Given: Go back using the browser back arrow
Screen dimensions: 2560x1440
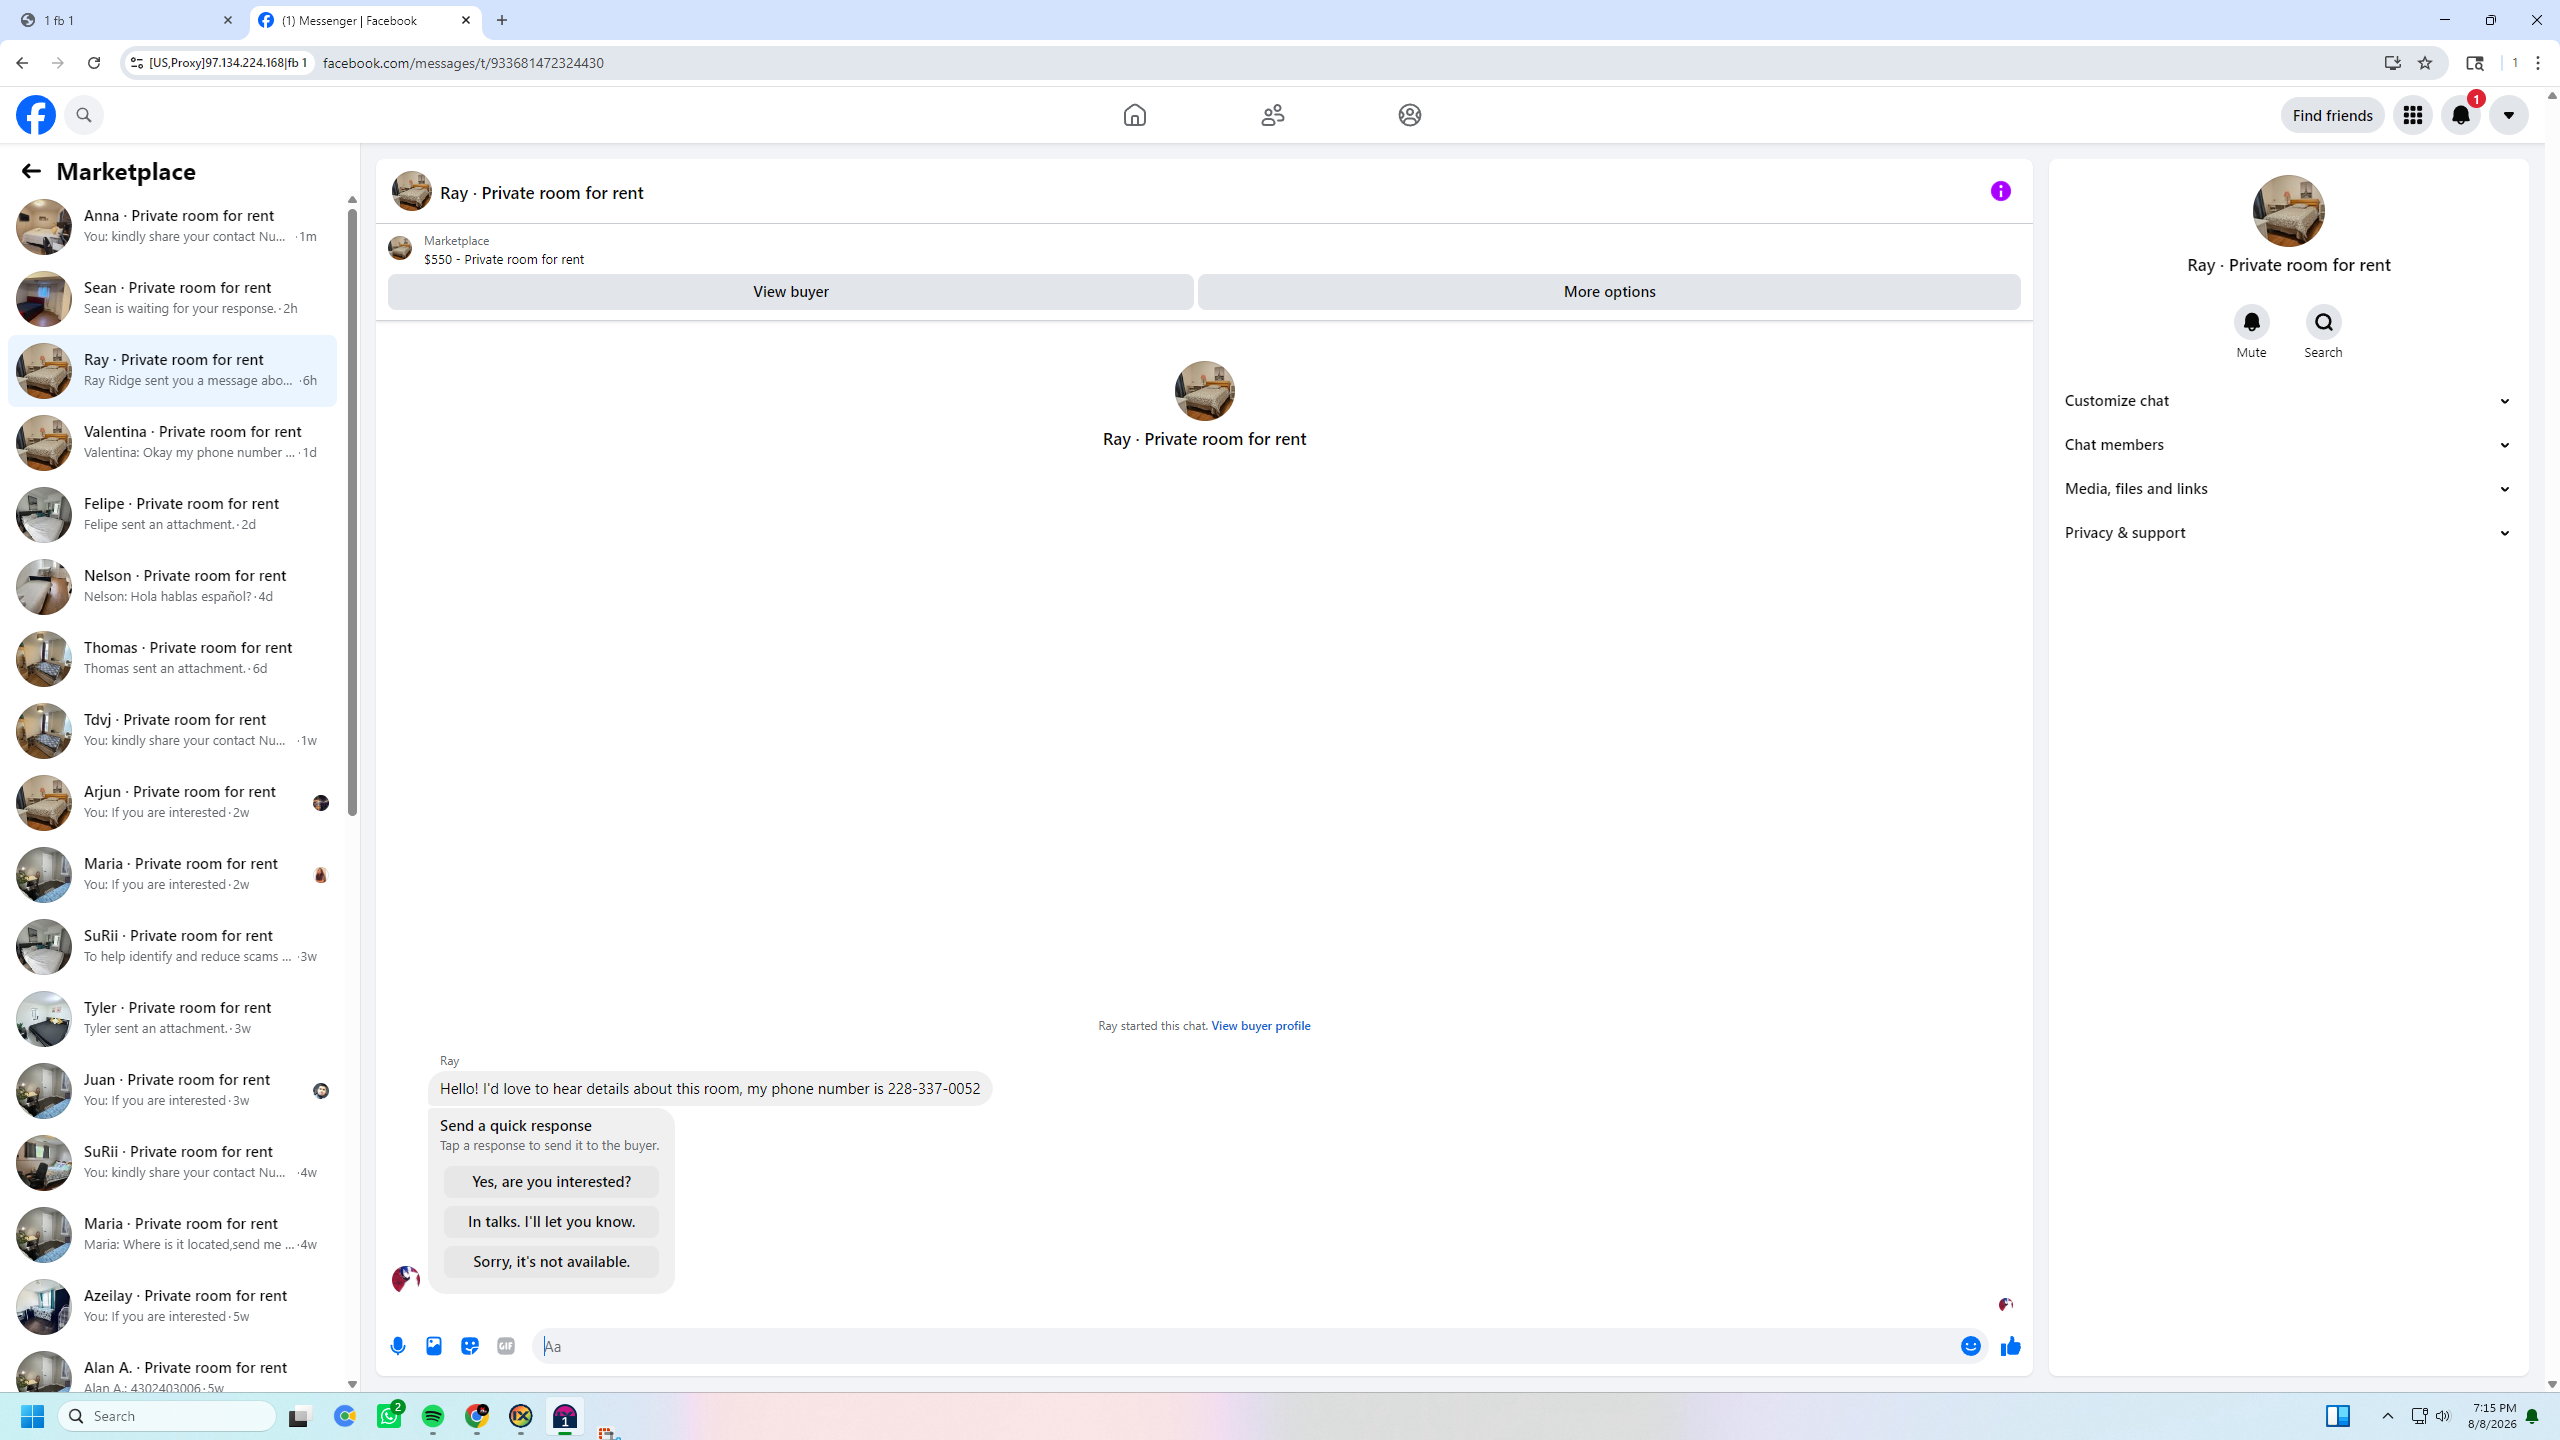Looking at the screenshot, I should click(x=22, y=63).
